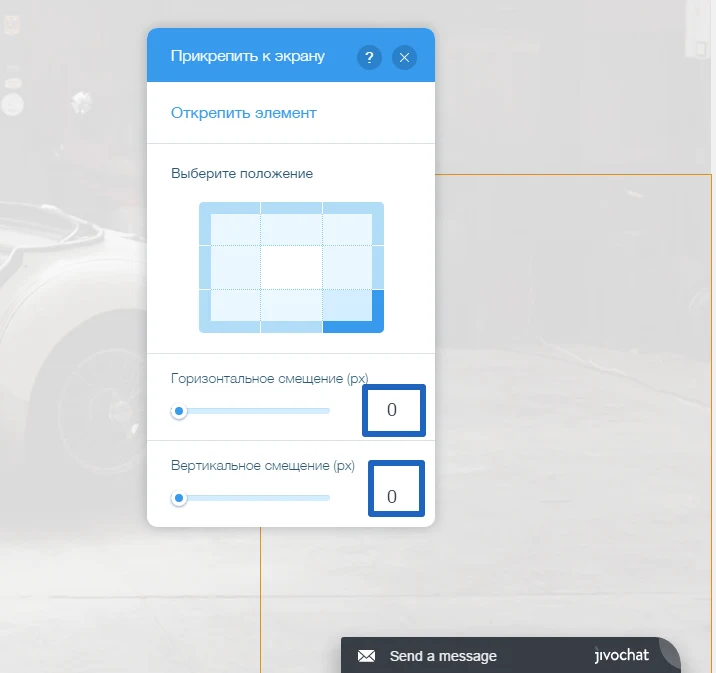
Task: Select bottom-center position in the grid
Action: tap(291, 311)
